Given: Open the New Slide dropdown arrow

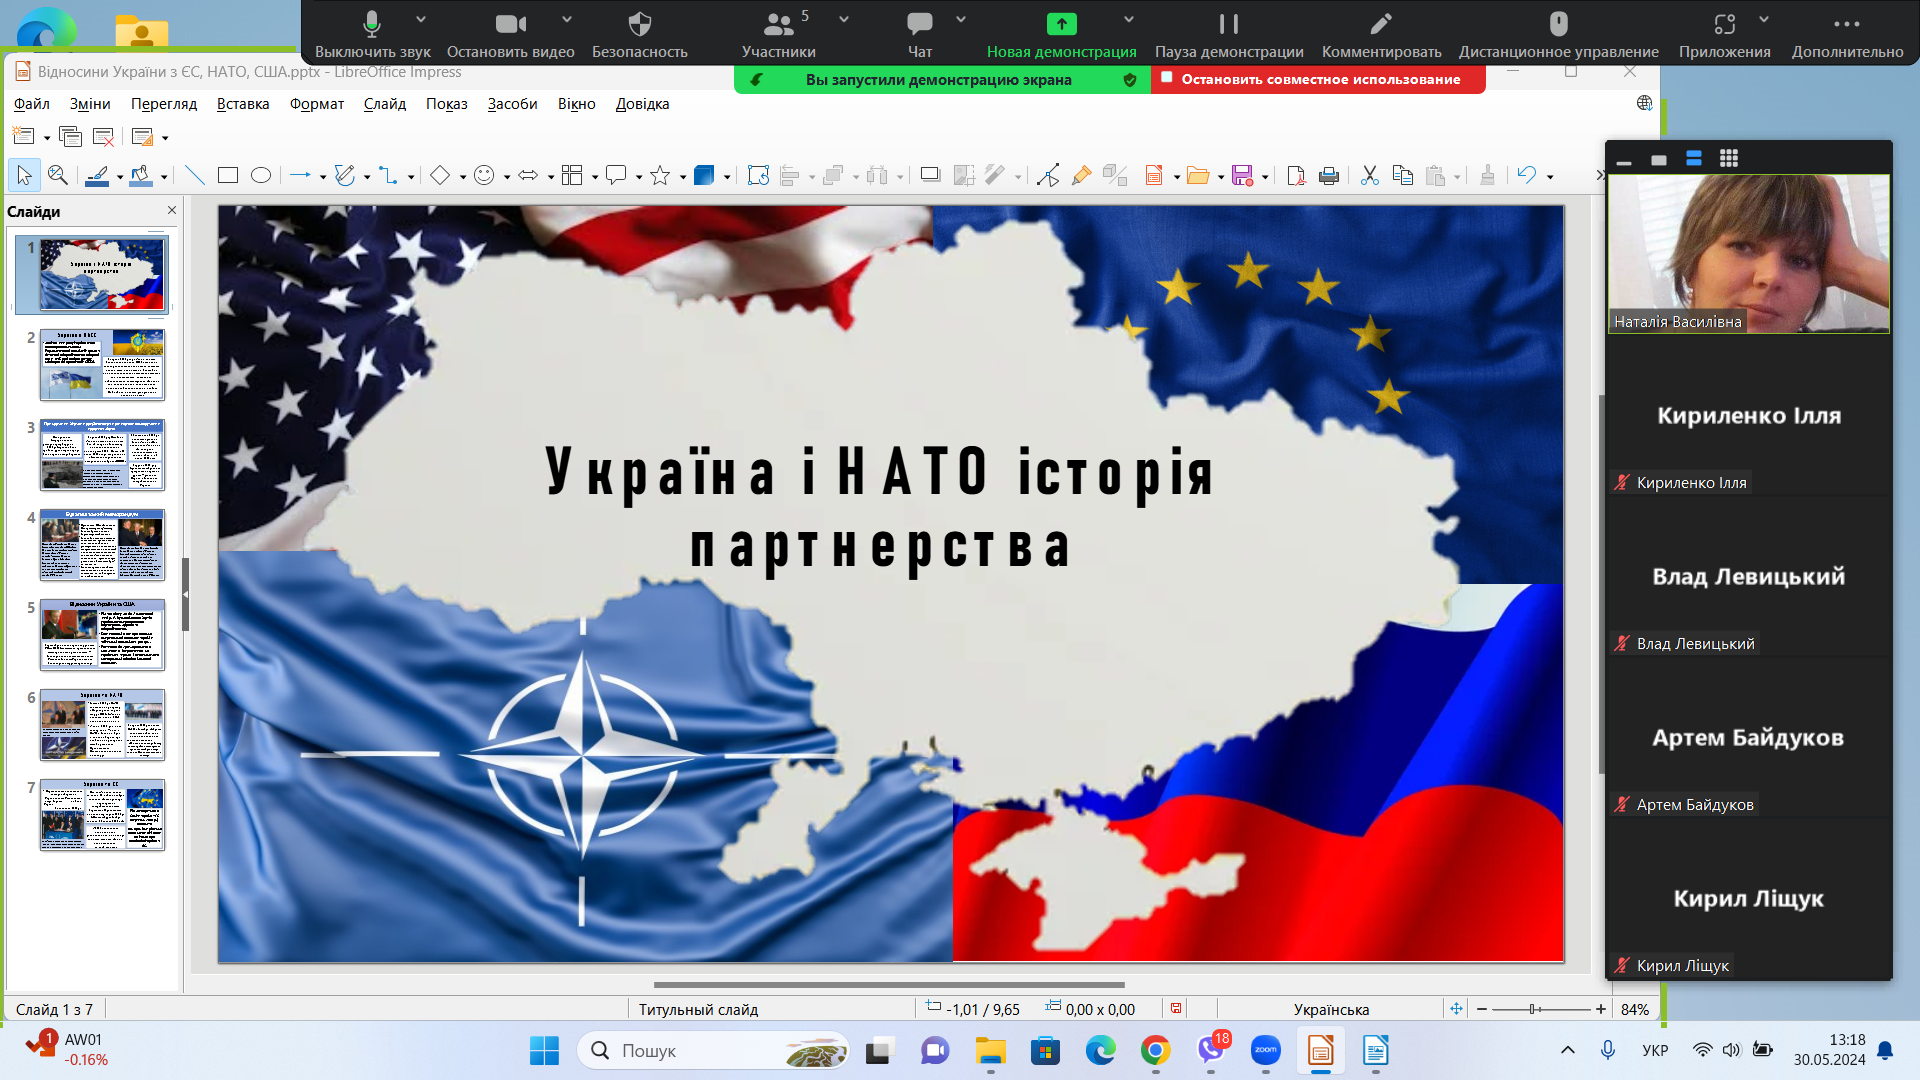Looking at the screenshot, I should coord(47,138).
